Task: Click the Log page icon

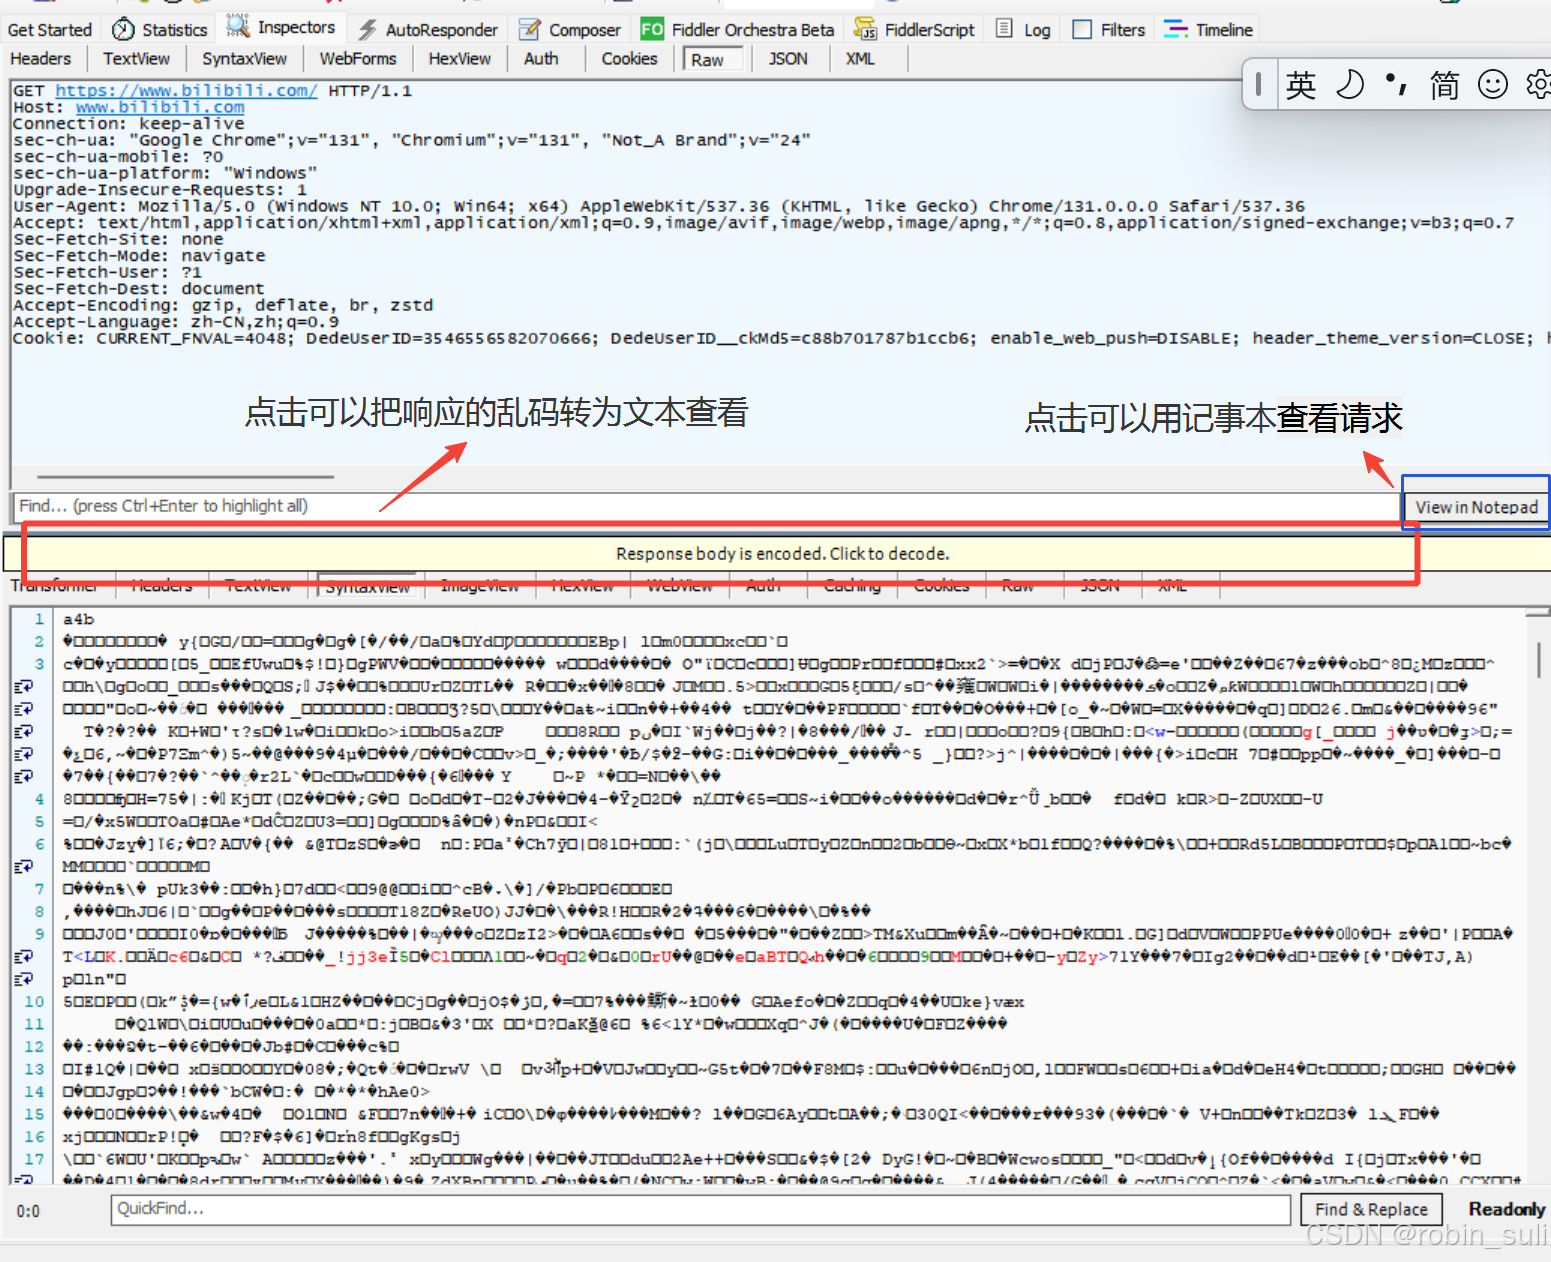Action: click(1005, 29)
